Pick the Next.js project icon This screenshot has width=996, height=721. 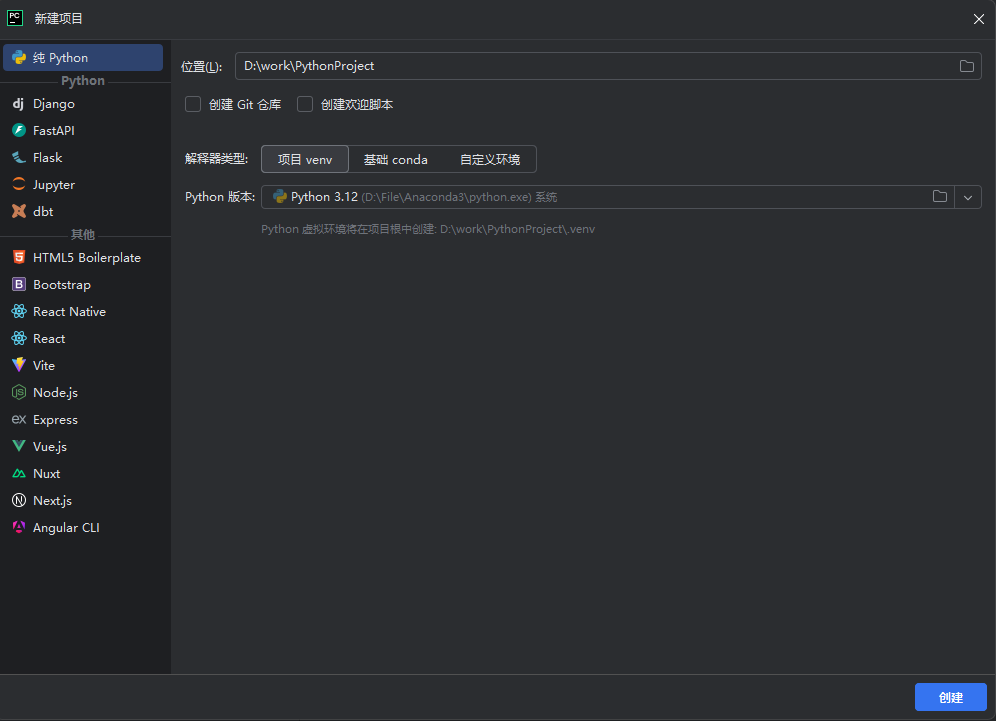tap(19, 501)
